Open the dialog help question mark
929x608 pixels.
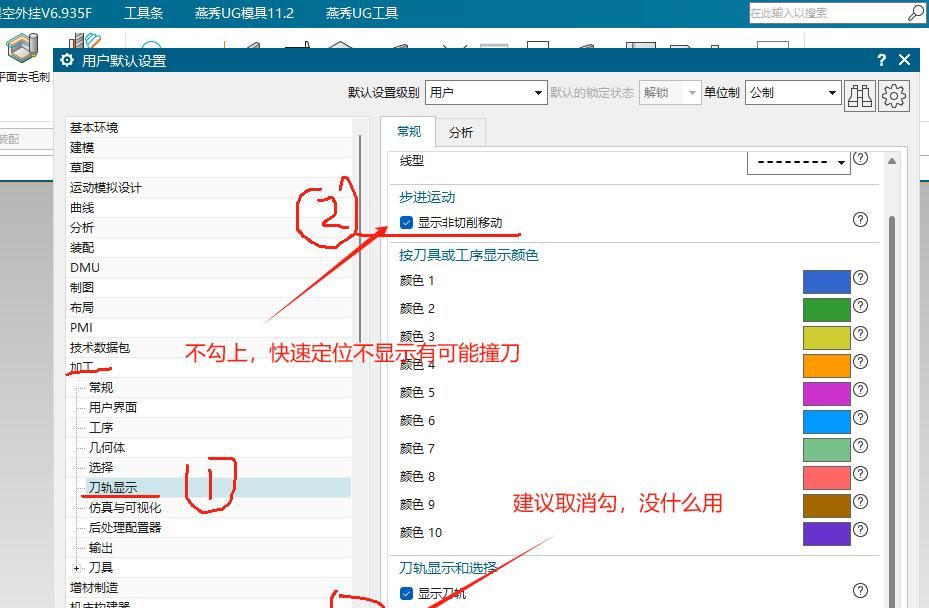880,60
